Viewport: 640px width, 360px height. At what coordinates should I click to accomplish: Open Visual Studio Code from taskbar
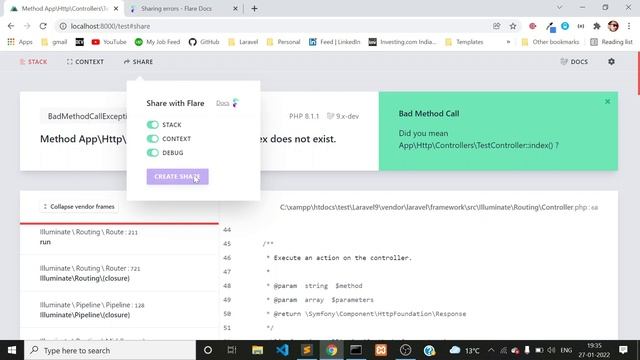[x=282, y=350]
